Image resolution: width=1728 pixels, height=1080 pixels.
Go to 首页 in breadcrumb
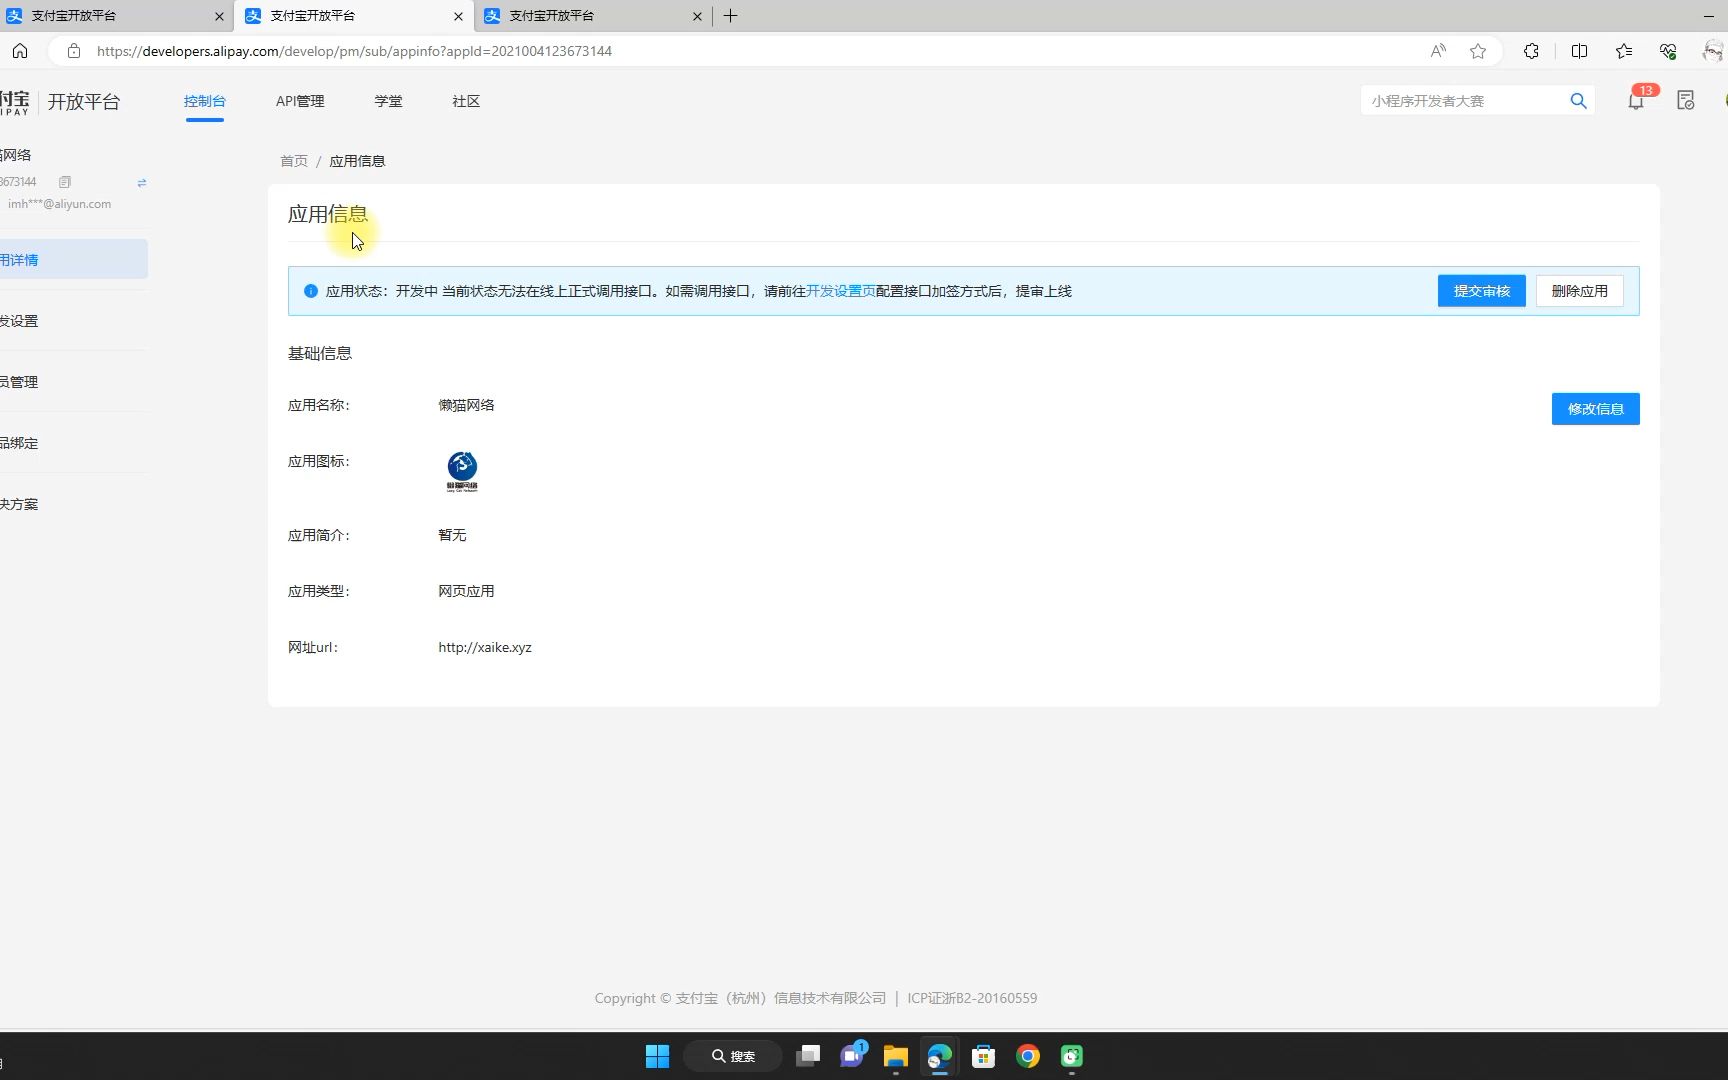294,161
